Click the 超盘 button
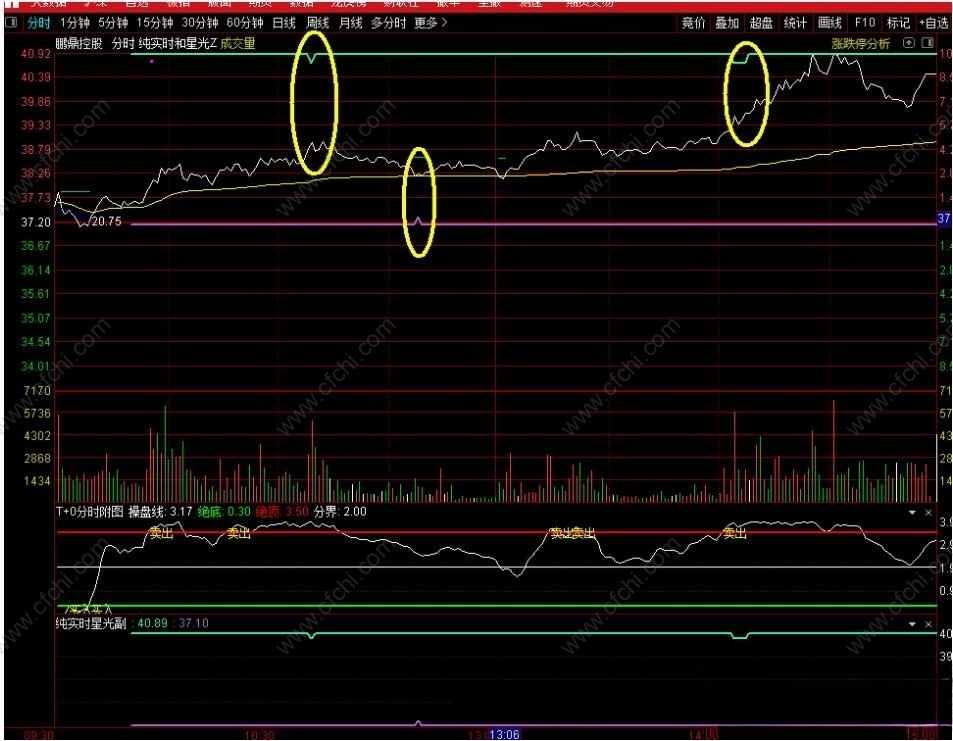This screenshot has height=741, width=953. coord(761,23)
